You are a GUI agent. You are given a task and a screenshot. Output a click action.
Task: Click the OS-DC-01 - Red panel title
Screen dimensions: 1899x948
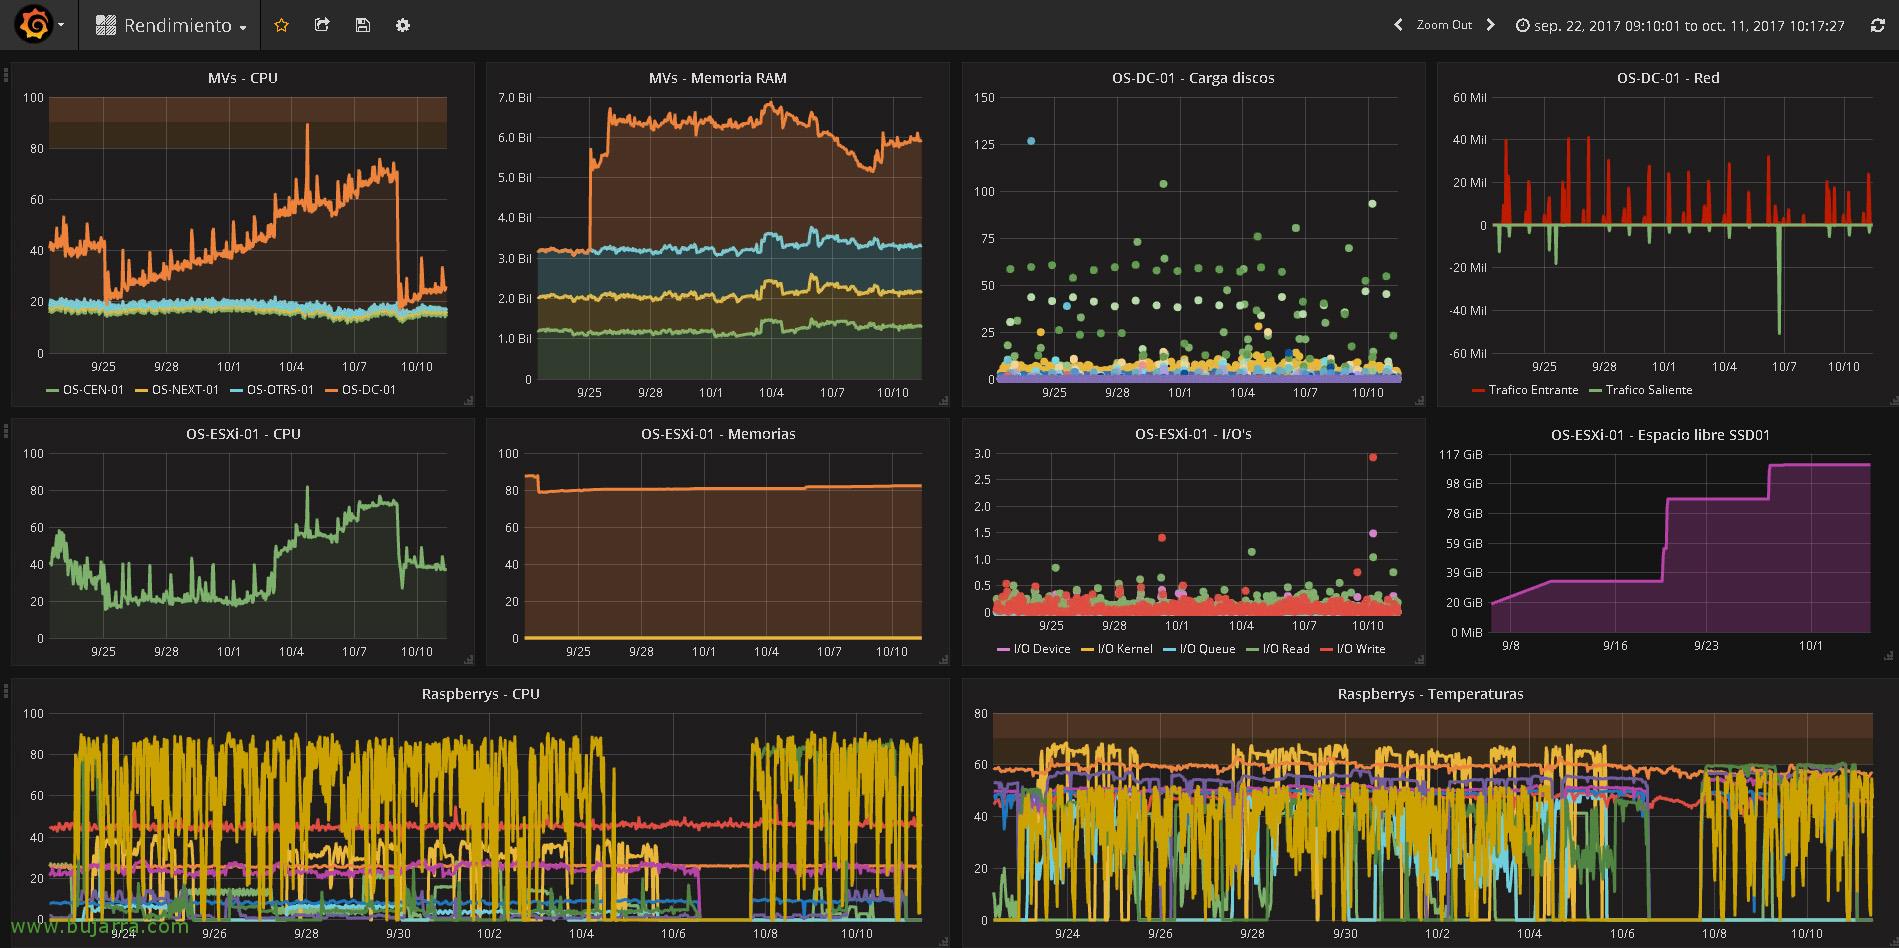[1667, 78]
